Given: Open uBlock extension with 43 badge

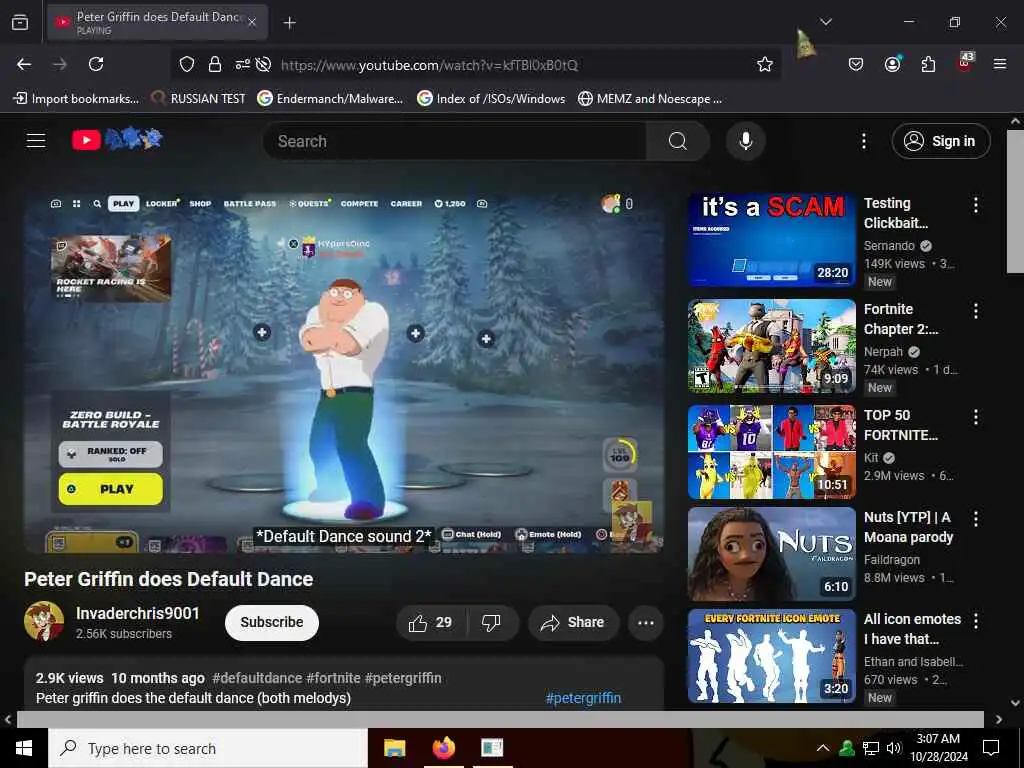Looking at the screenshot, I should click(x=965, y=63).
